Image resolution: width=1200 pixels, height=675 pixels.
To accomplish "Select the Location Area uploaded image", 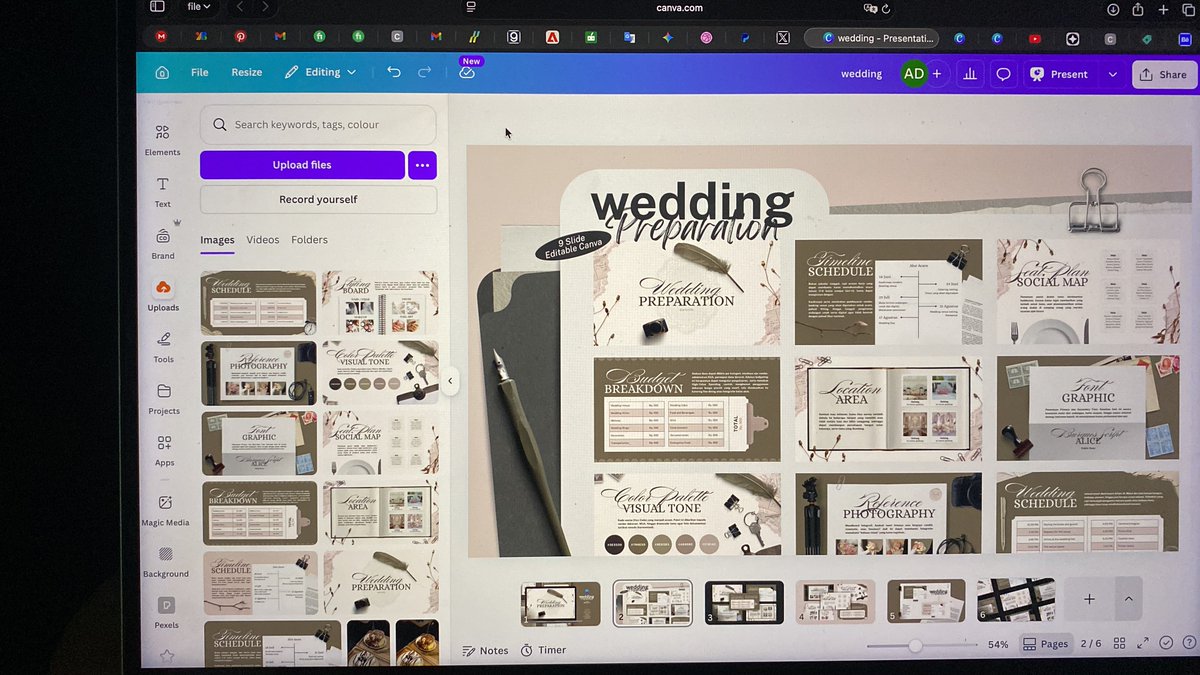I will (380, 512).
